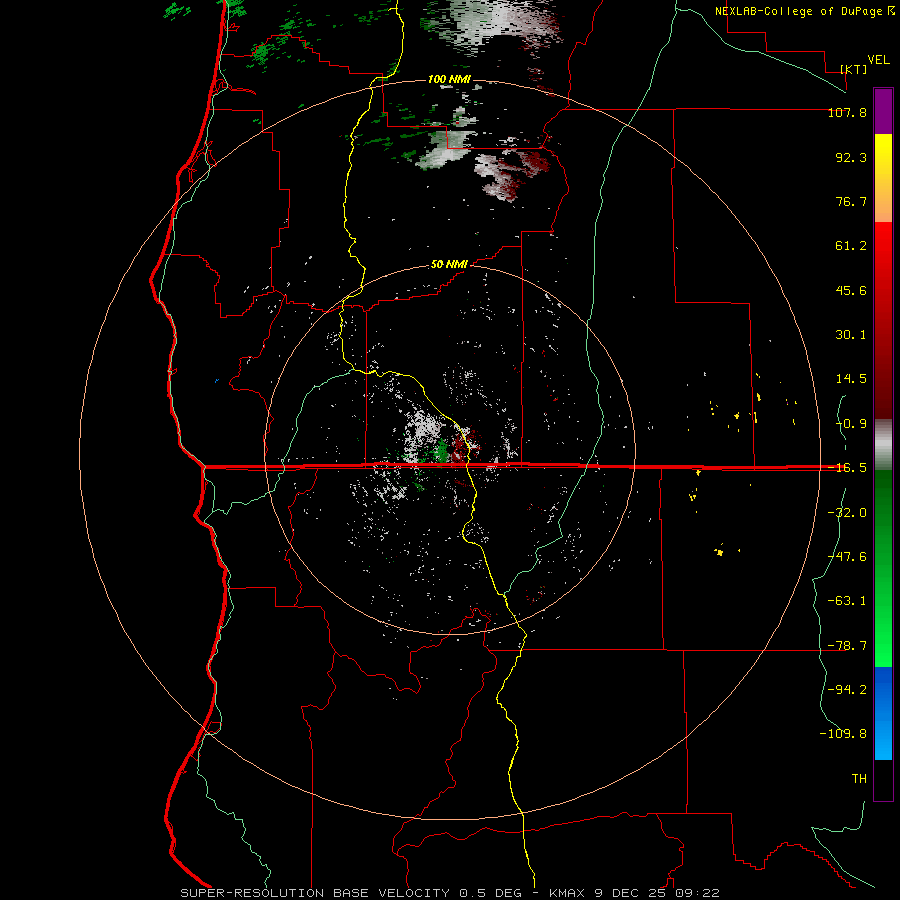Image resolution: width=900 pixels, height=900 pixels.
Task: Select the -0.9 legend value
Action: 851,424
